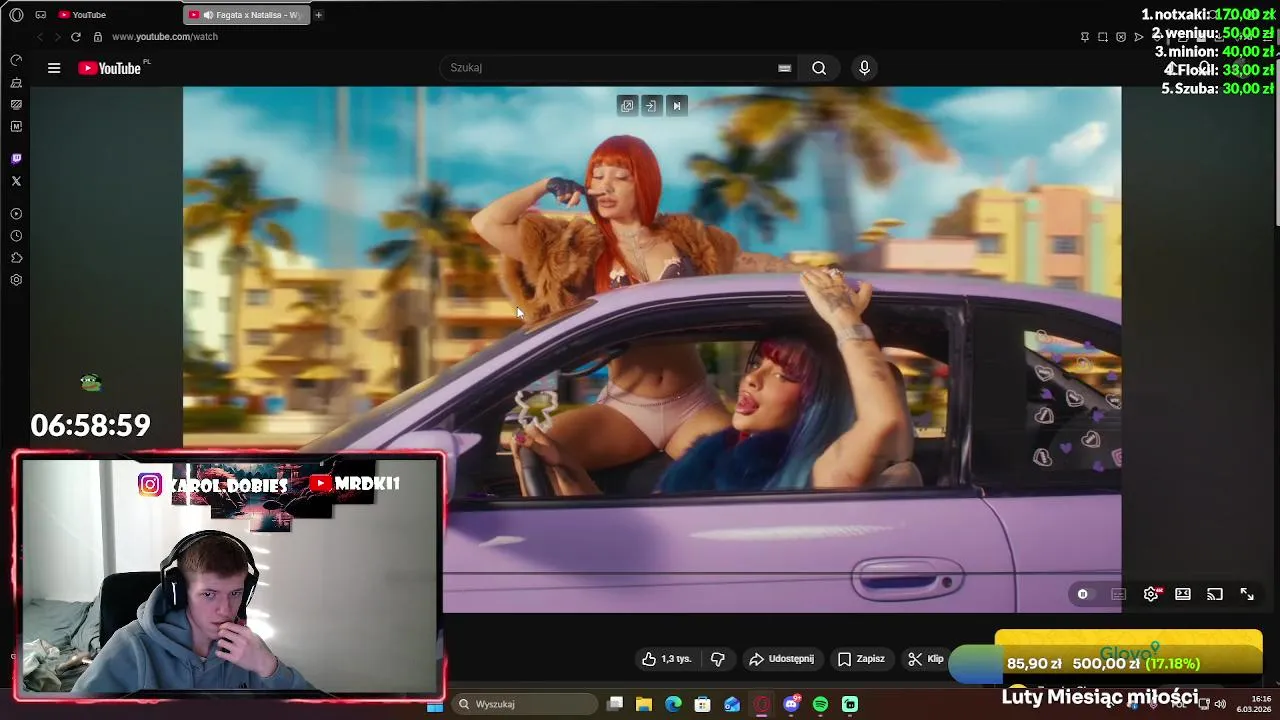Create a clip with the Klip button
This screenshot has height=720, width=1280.
925,659
